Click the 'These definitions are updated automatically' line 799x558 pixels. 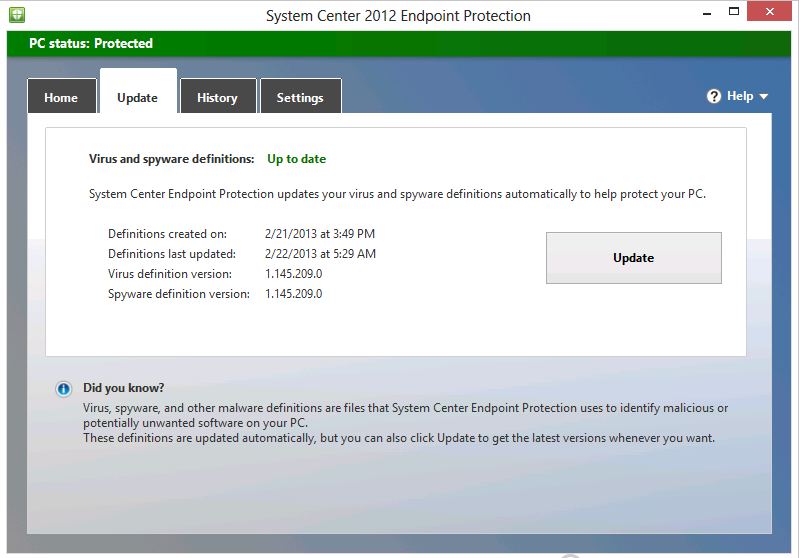point(399,438)
